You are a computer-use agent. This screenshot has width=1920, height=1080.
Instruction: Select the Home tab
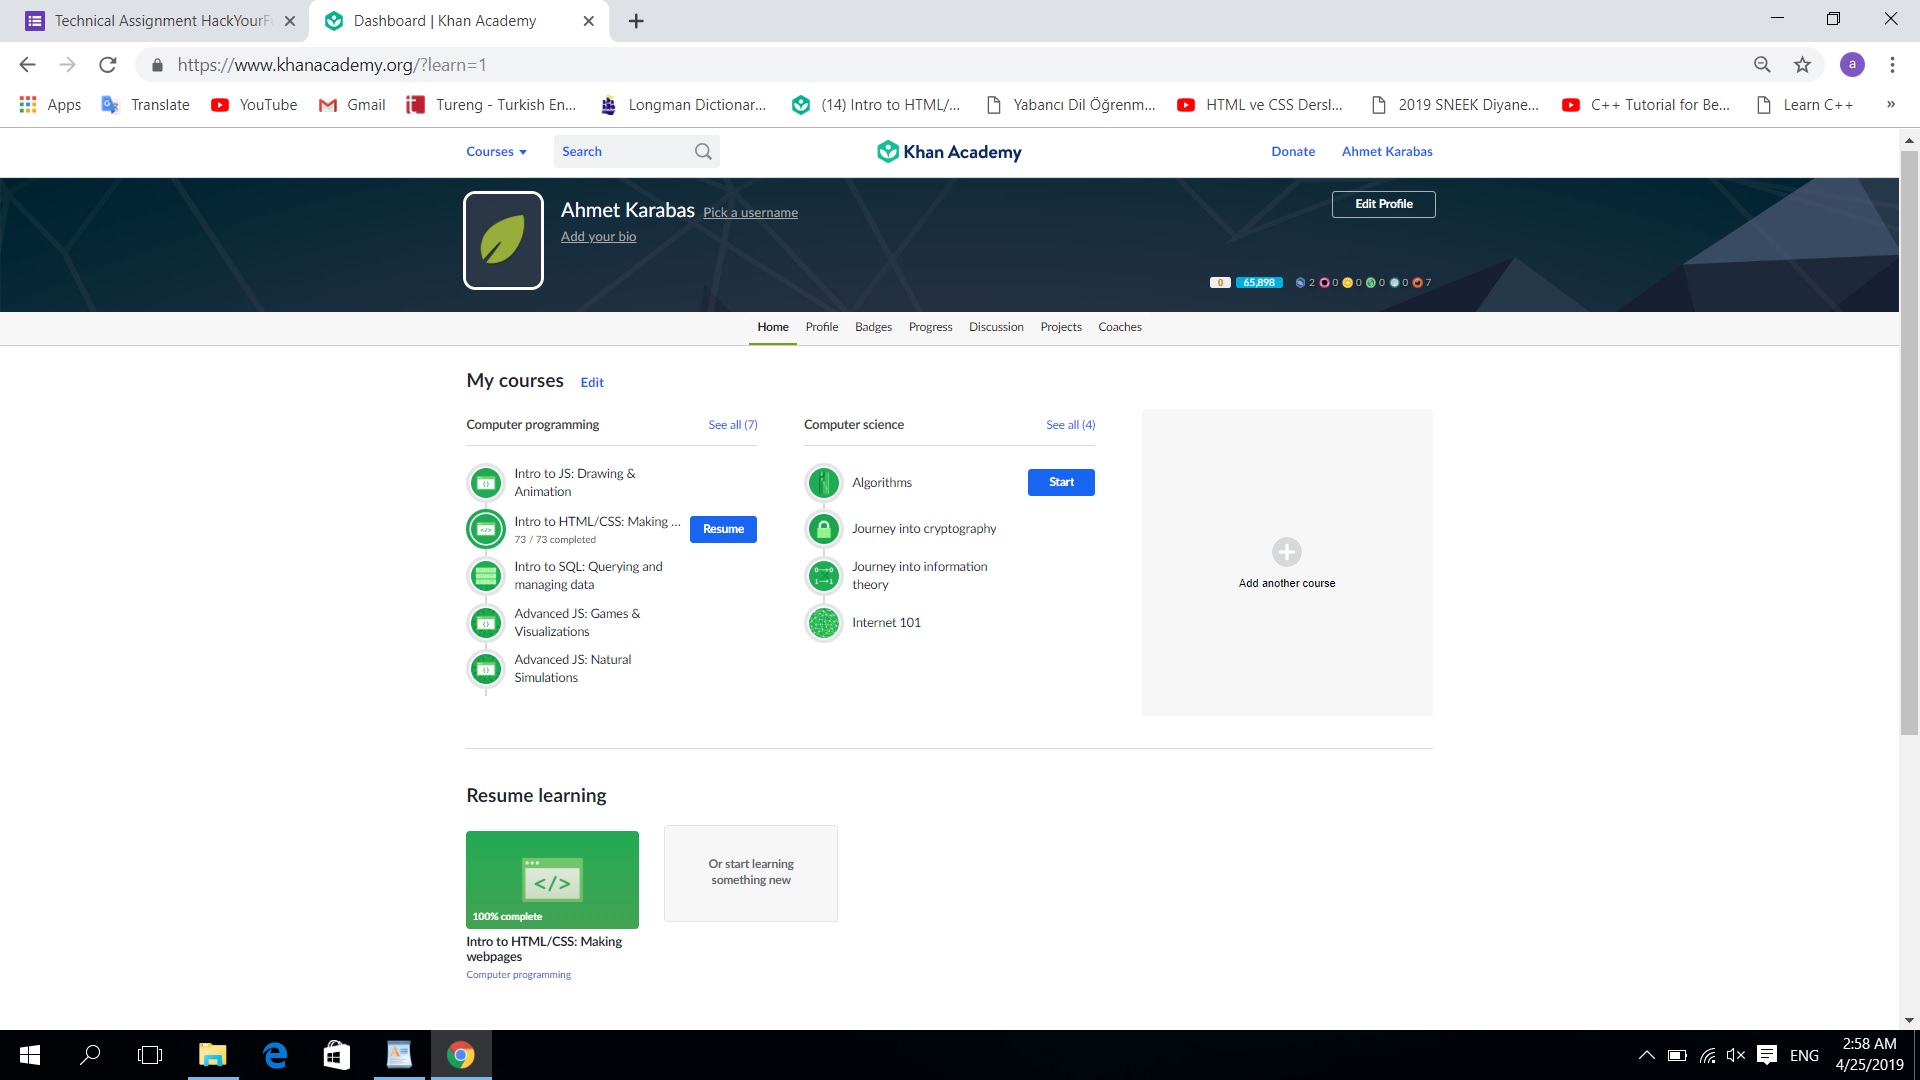773,327
